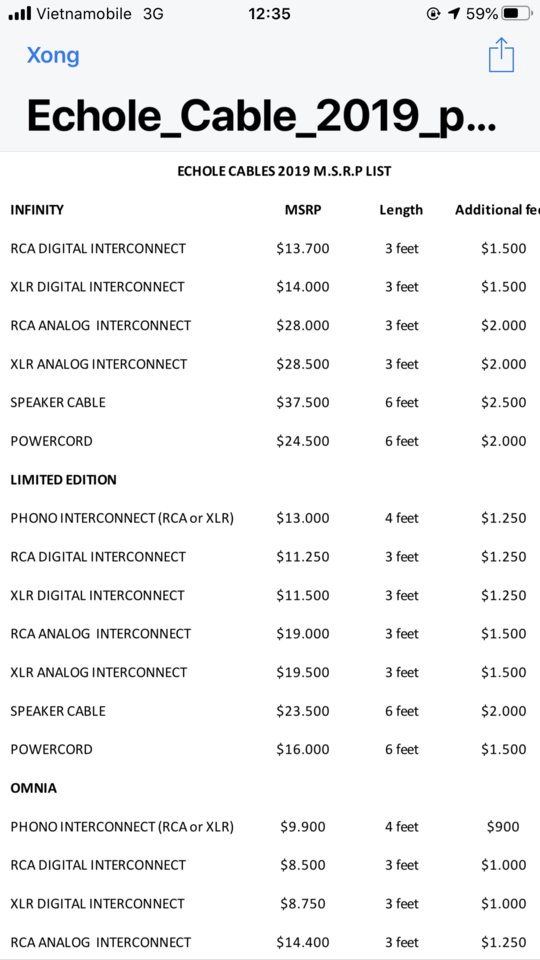Screen dimensions: 540x960
Task: Tap the Length column header
Action: (x=401, y=210)
